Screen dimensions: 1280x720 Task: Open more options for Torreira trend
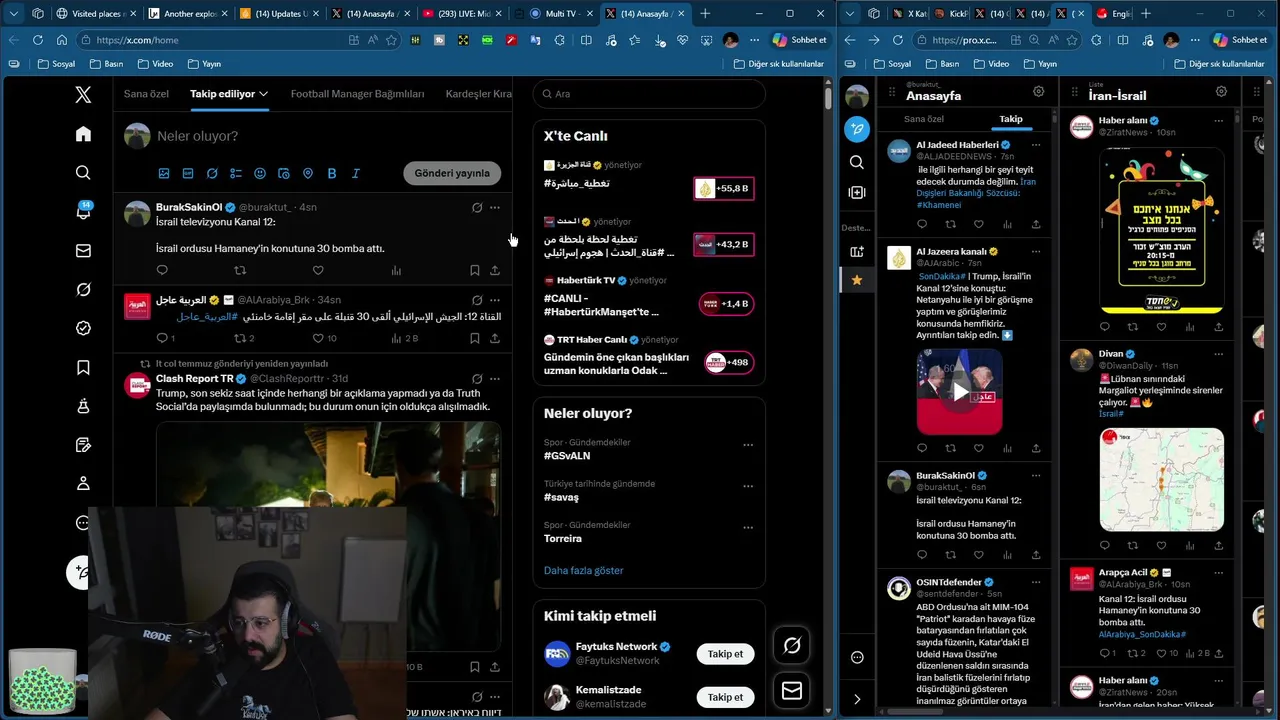[x=748, y=527]
